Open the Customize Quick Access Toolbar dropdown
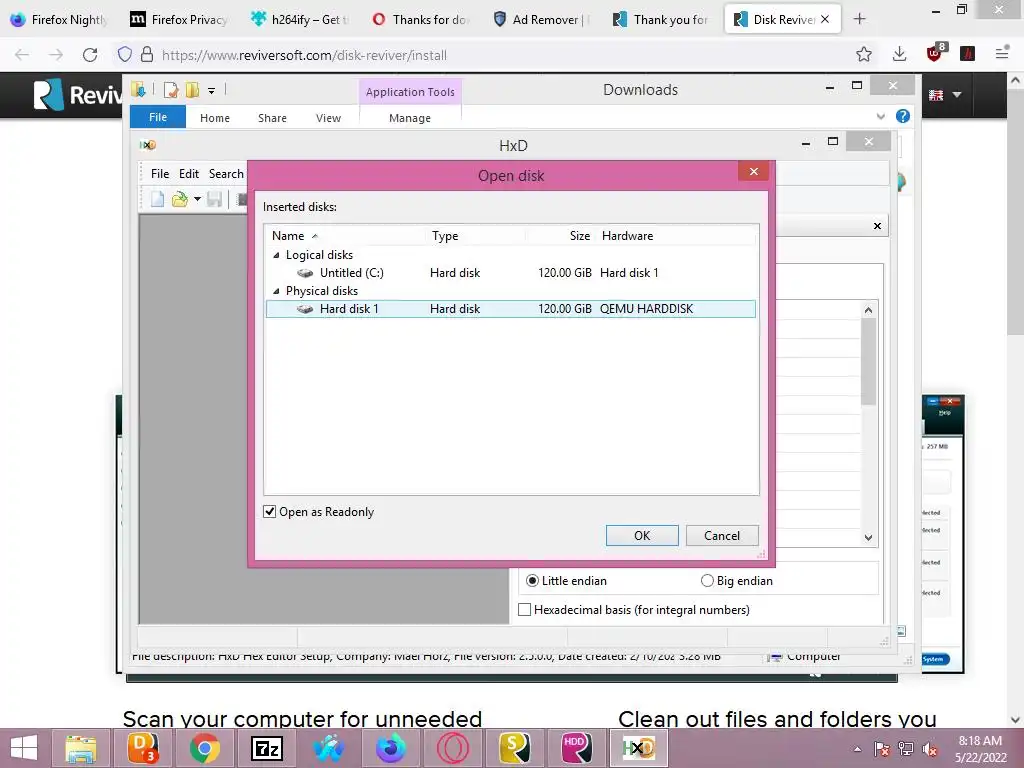Screen dimensions: 1024x768 tap(212, 91)
